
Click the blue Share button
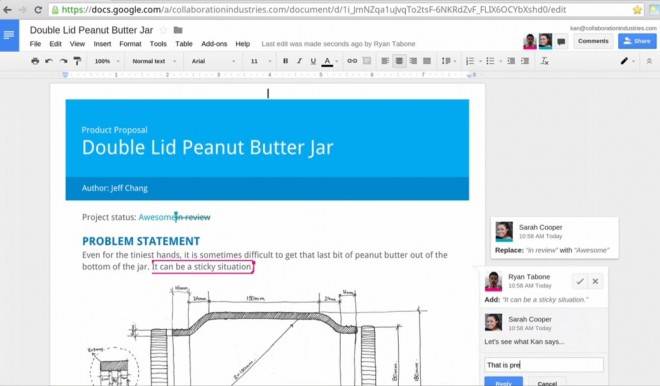pyautogui.click(x=637, y=41)
